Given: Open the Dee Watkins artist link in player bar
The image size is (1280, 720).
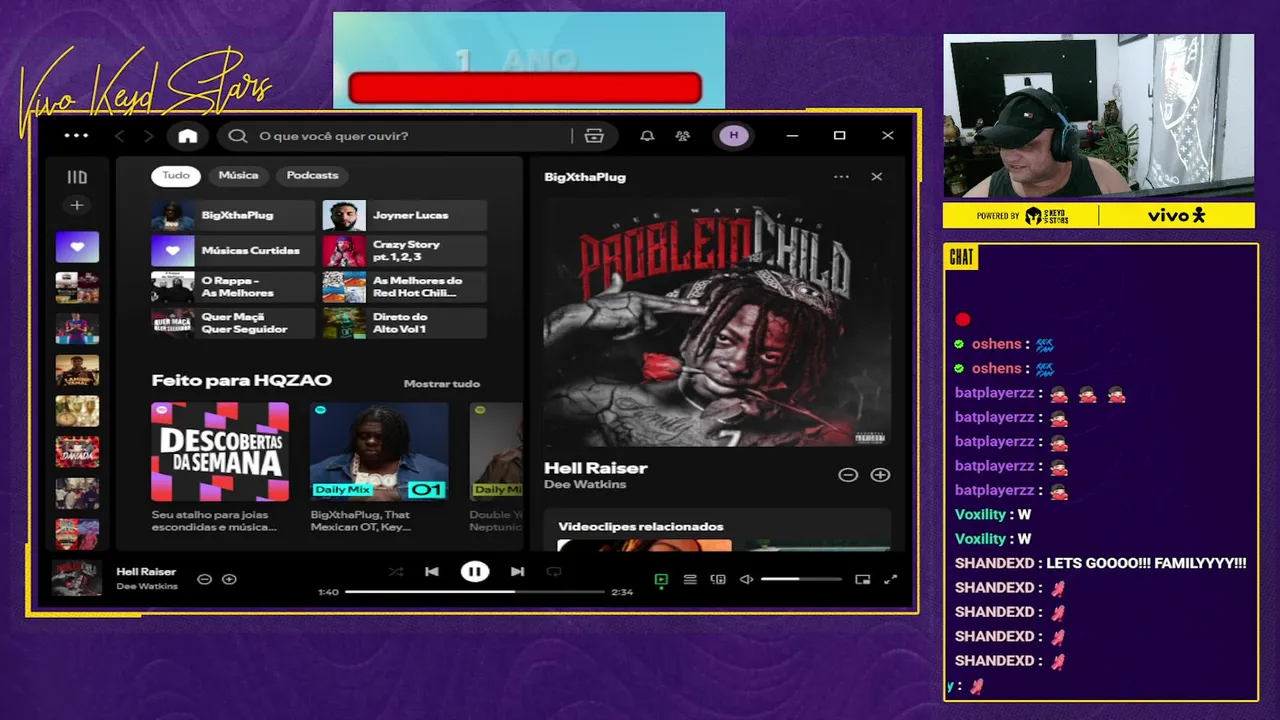Looking at the screenshot, I should (x=147, y=586).
